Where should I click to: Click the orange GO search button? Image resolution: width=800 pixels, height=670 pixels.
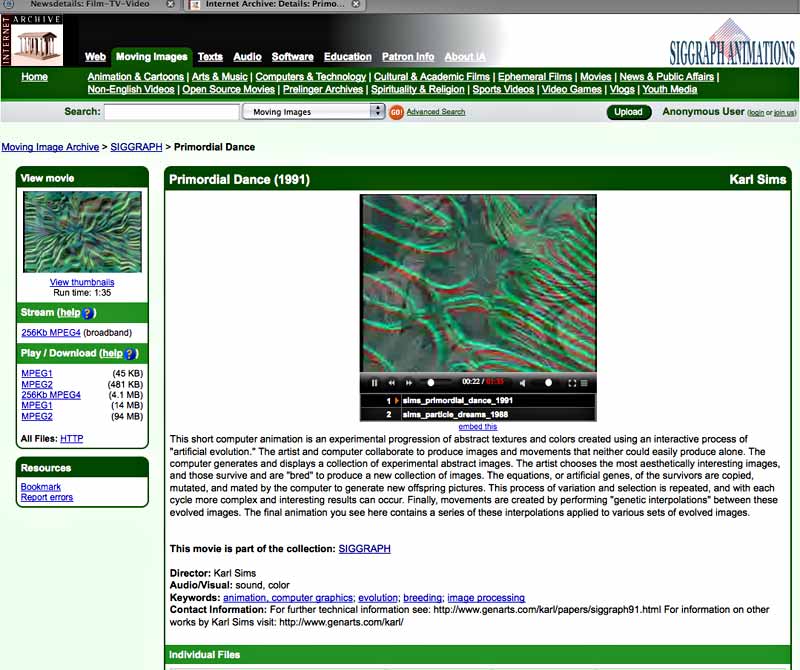pyautogui.click(x=396, y=112)
